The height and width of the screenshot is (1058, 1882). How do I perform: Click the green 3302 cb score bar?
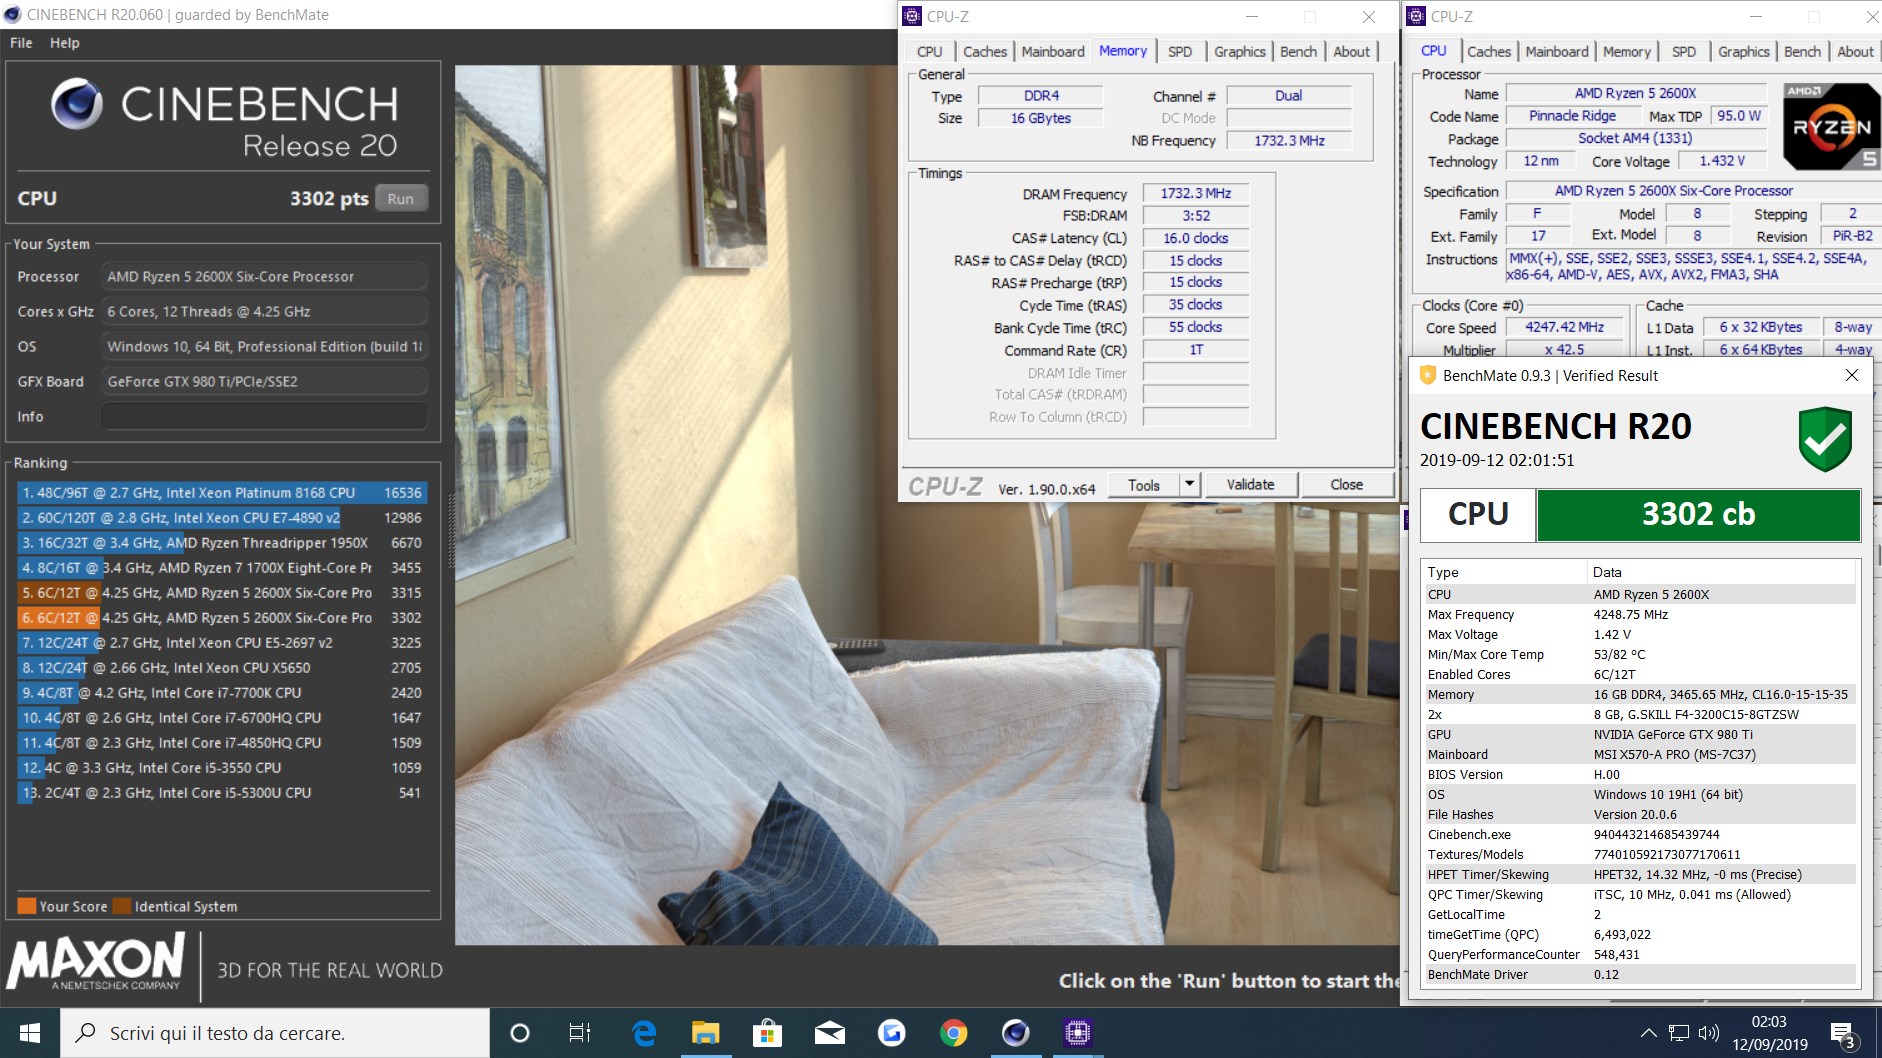(x=1698, y=514)
